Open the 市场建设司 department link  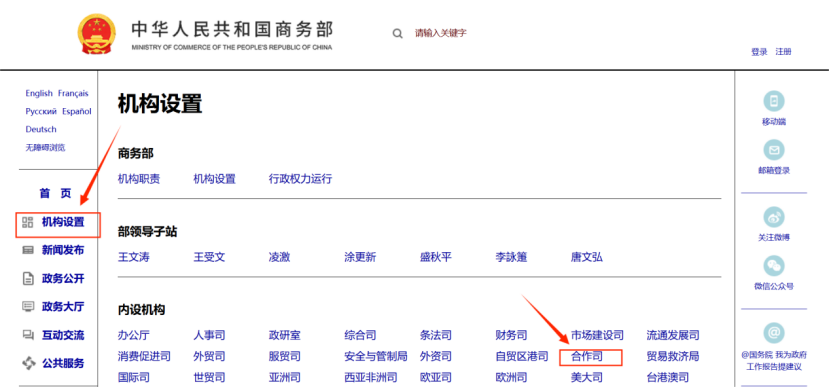click(x=597, y=335)
